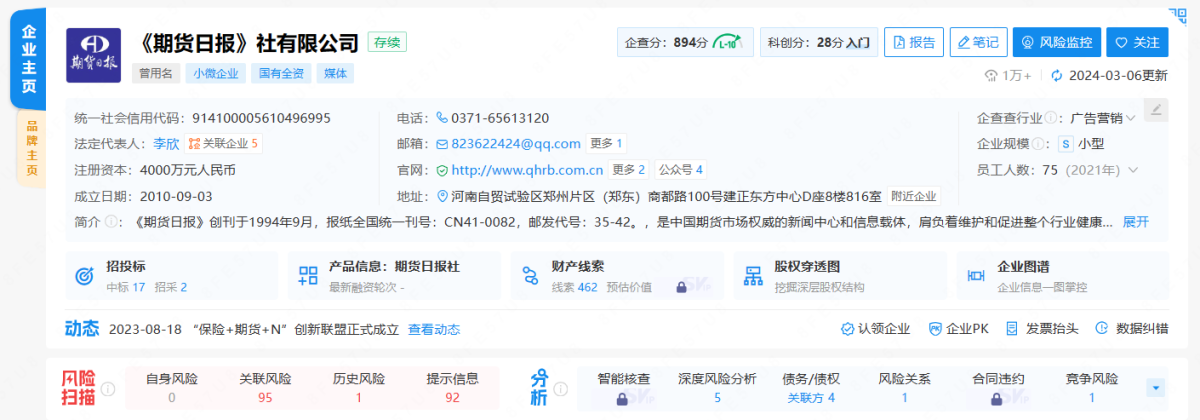
Task: Expand analysis section blue dropdown arrow
Action: [x=1157, y=388]
